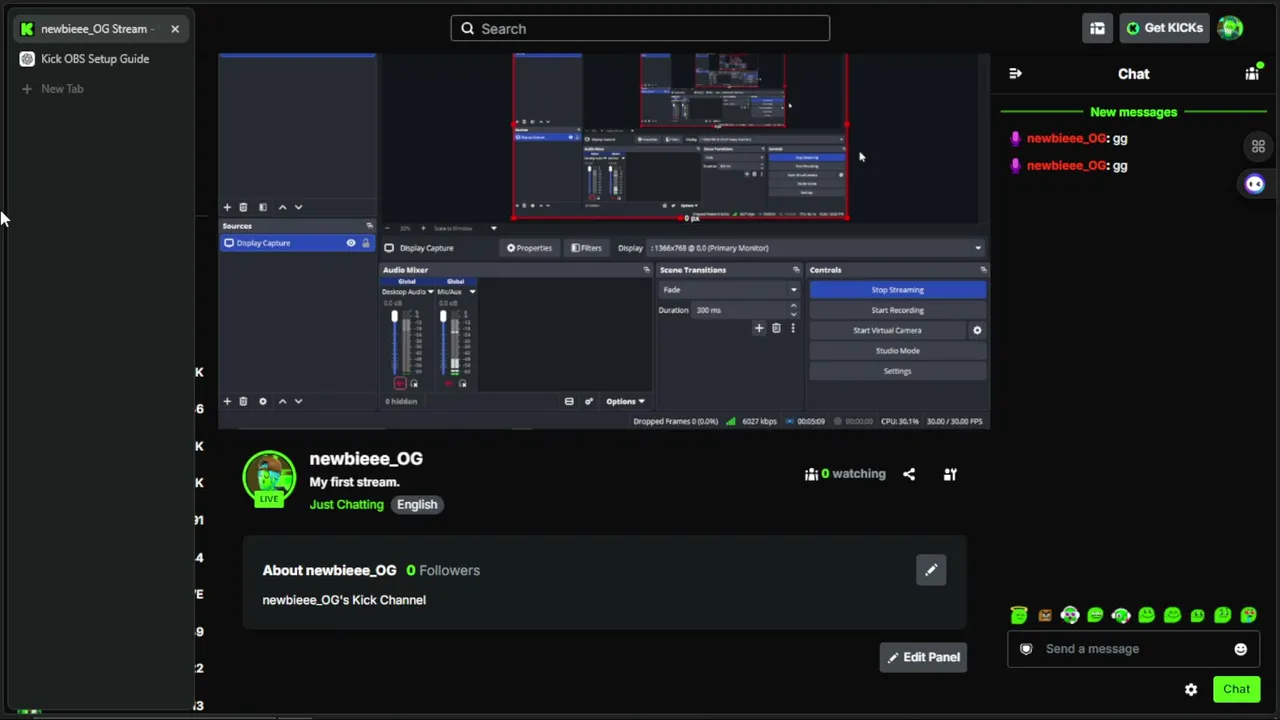This screenshot has height=720, width=1280.
Task: Open the Scale to Window zoom dropdown
Action: [x=464, y=228]
